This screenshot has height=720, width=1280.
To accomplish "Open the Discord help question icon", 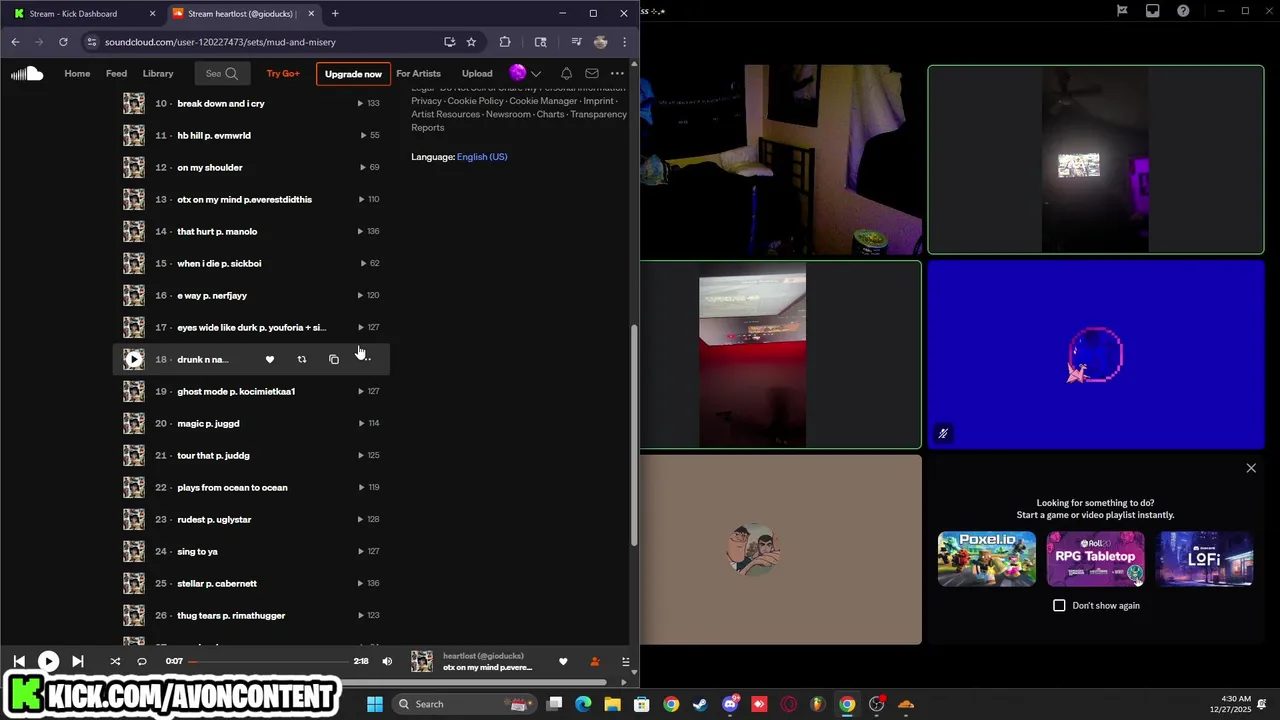I will click(1183, 11).
